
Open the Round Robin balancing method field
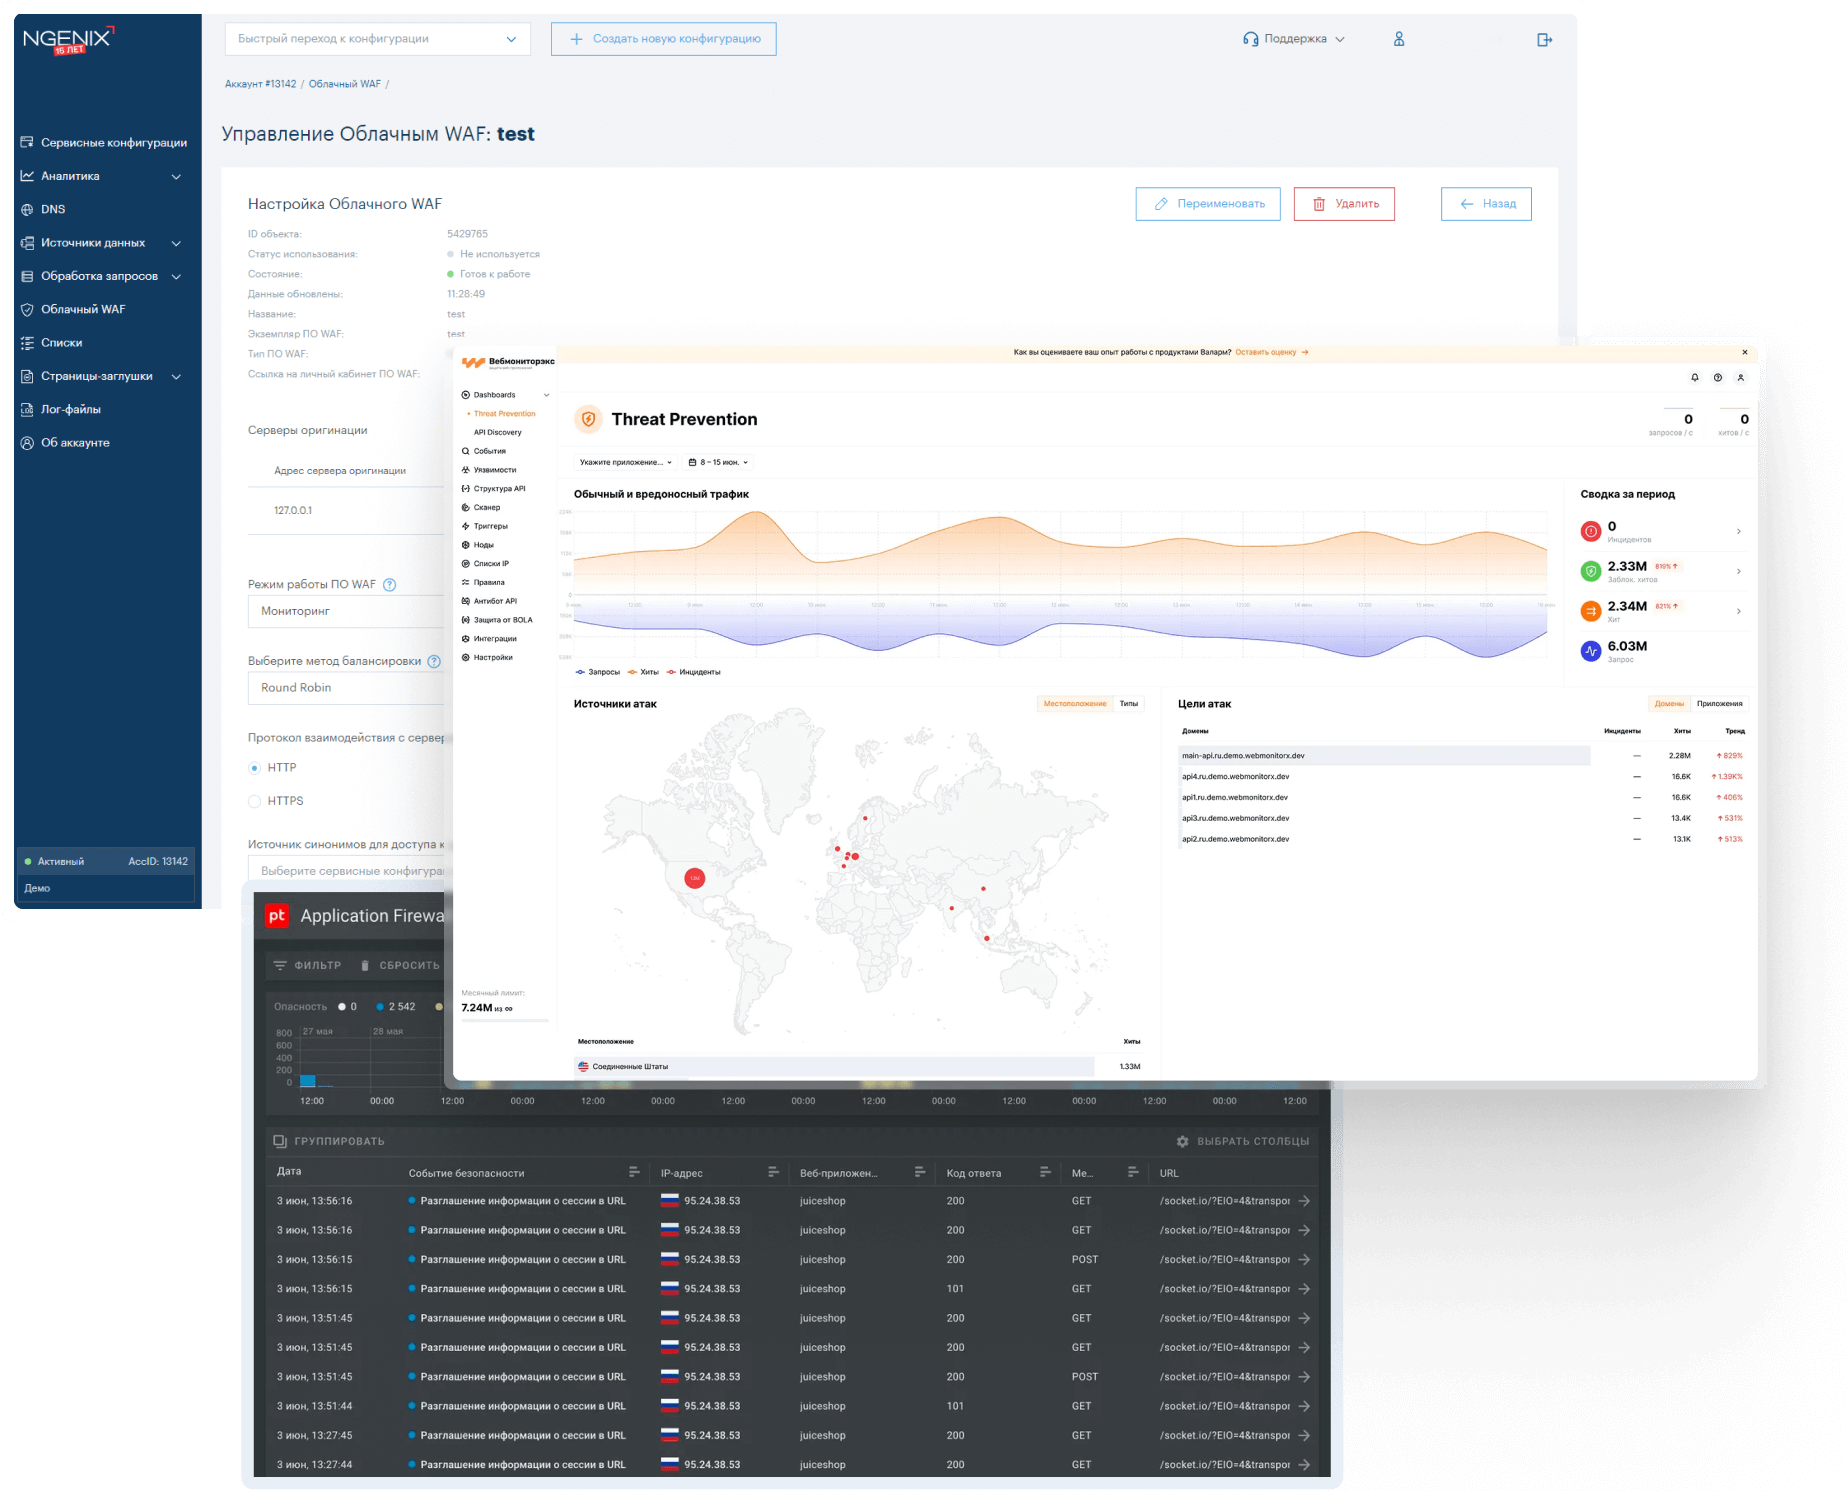pyautogui.click(x=345, y=688)
